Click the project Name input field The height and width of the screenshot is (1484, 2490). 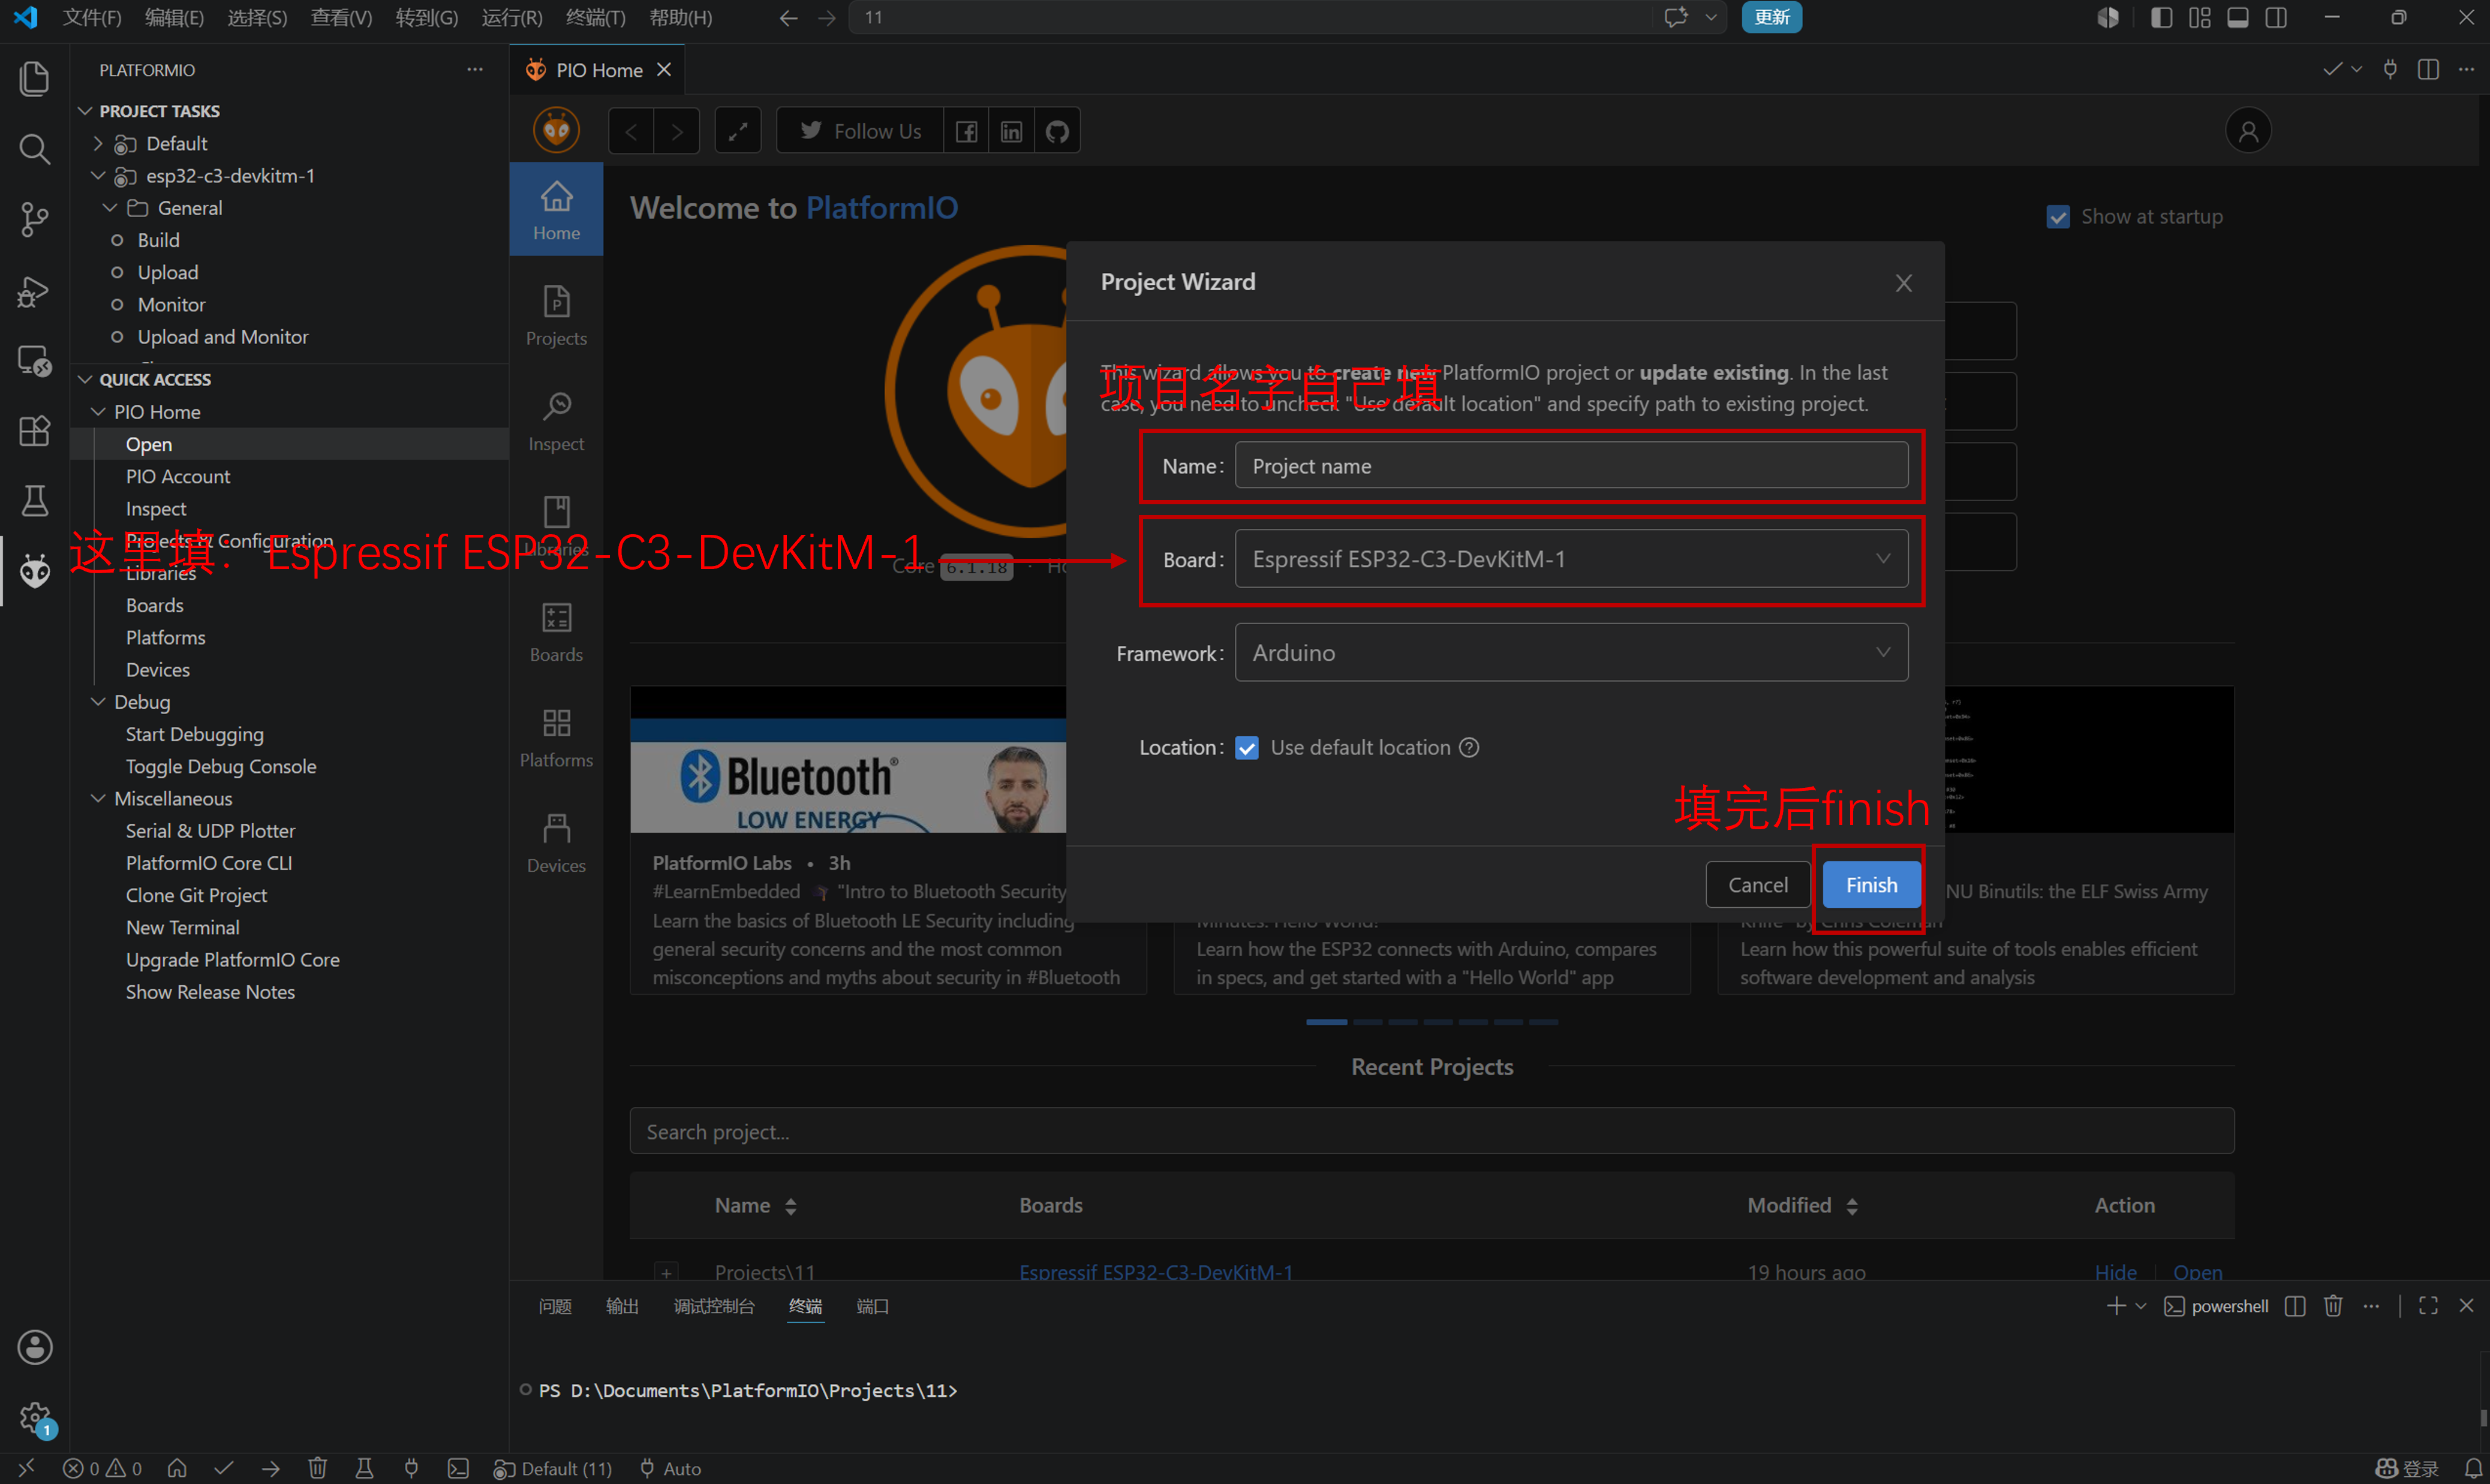(x=1571, y=466)
